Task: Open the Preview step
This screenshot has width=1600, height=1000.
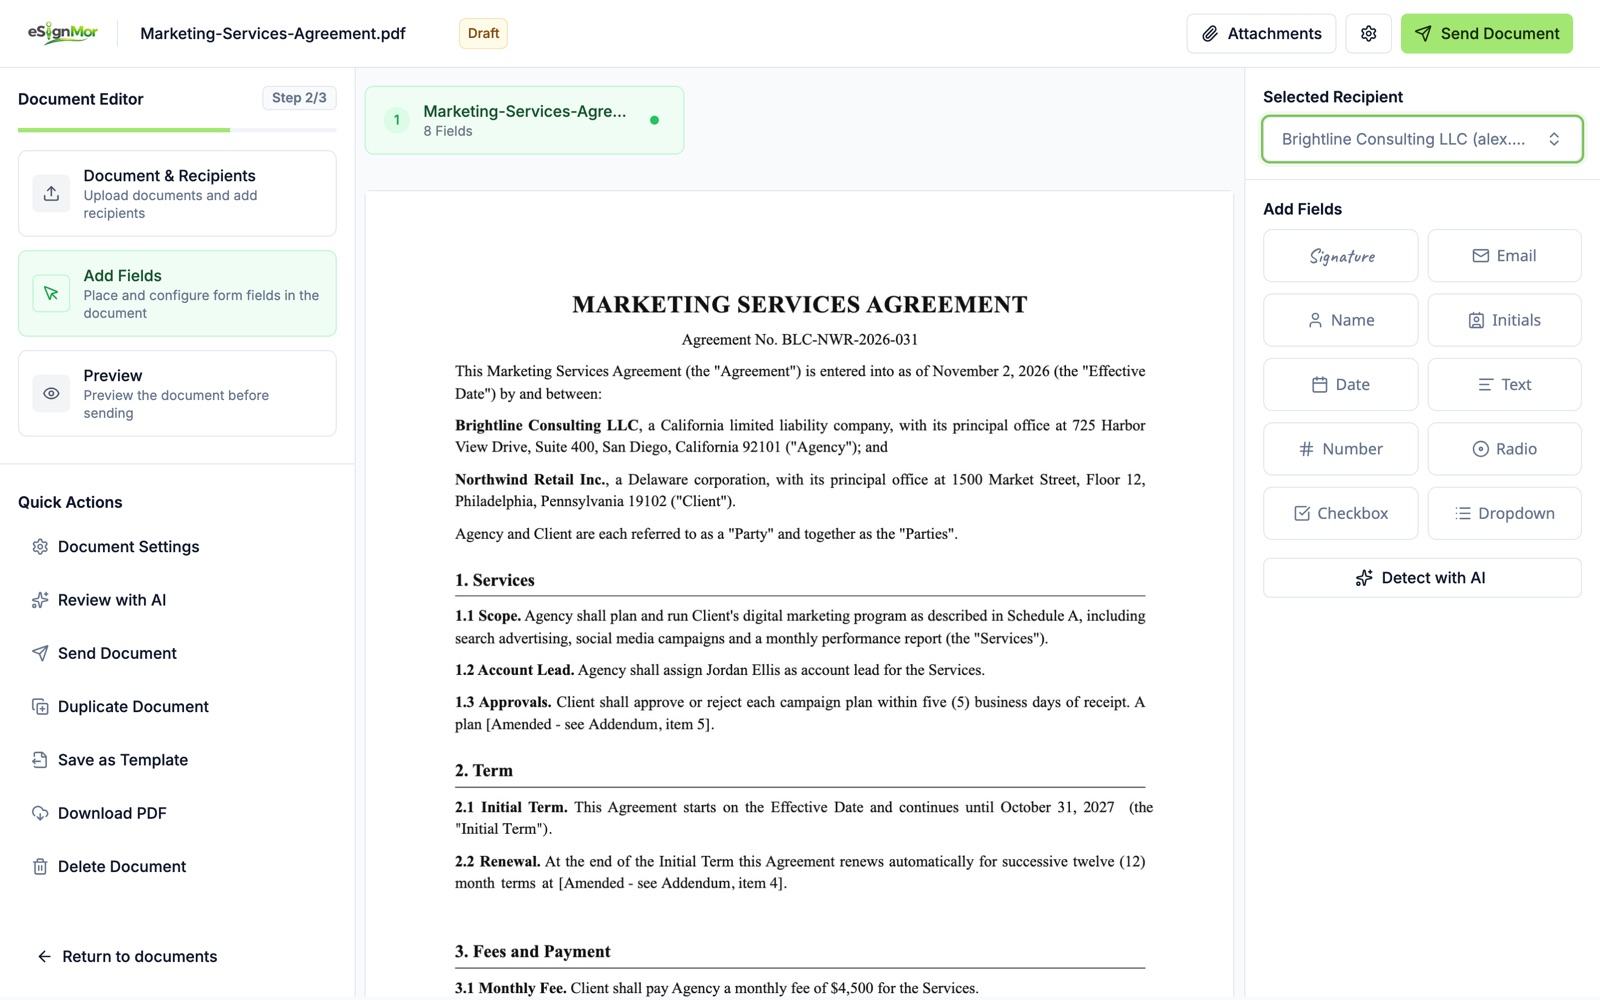Action: click(177, 394)
